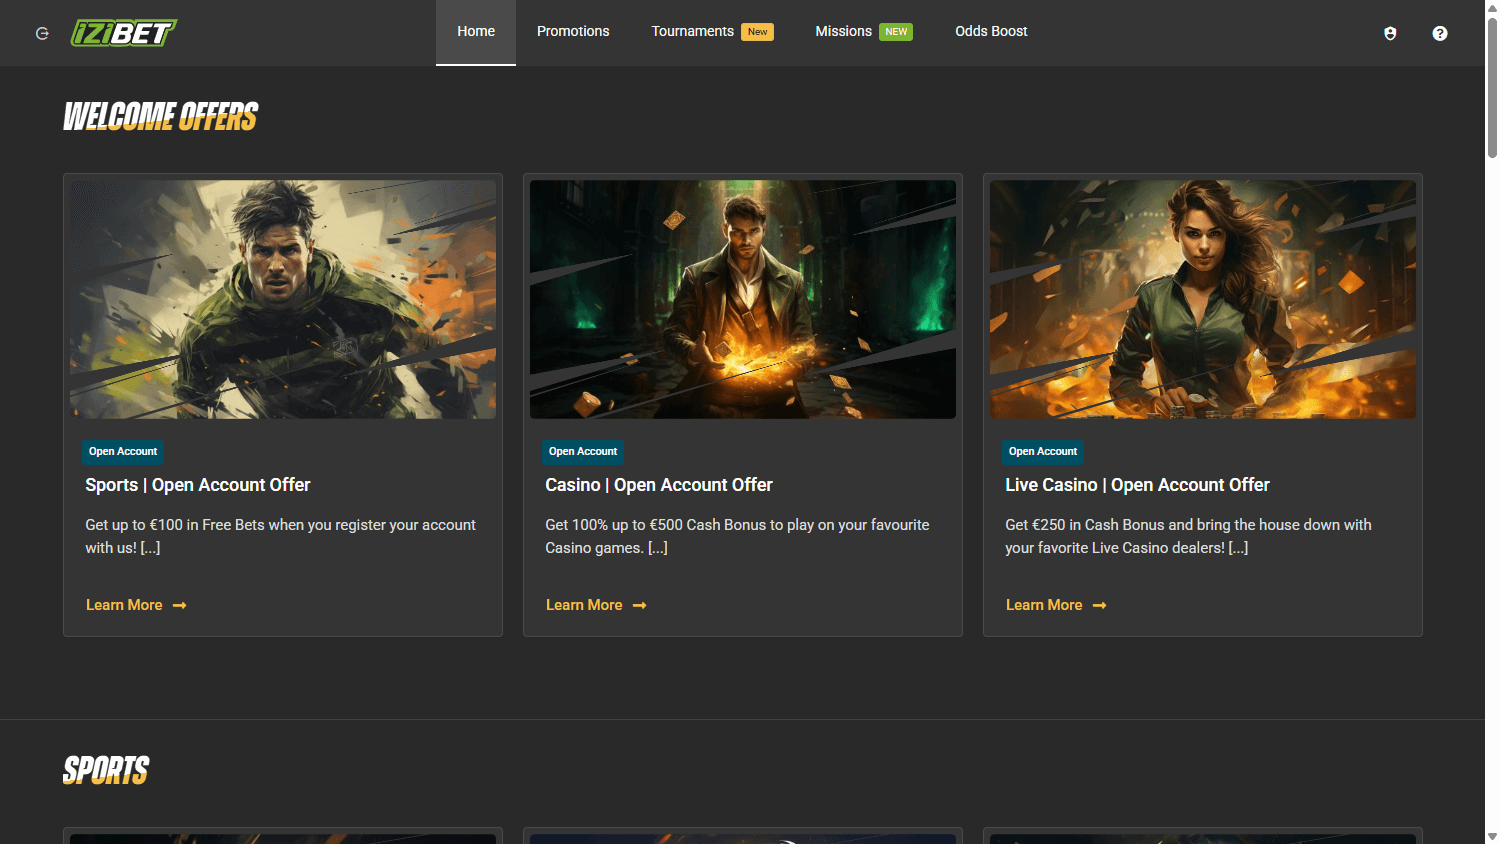Click the yellow New badge on Tournaments

pos(757,32)
